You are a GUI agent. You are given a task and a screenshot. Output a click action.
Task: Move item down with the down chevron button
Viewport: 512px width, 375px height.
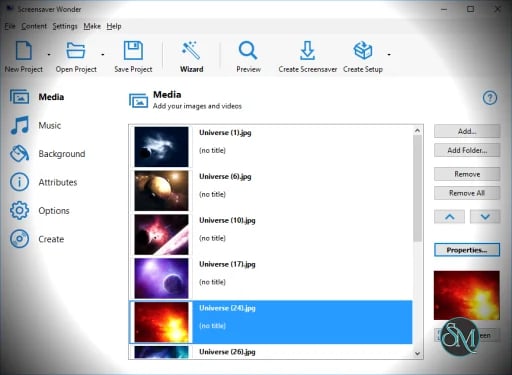pos(485,217)
